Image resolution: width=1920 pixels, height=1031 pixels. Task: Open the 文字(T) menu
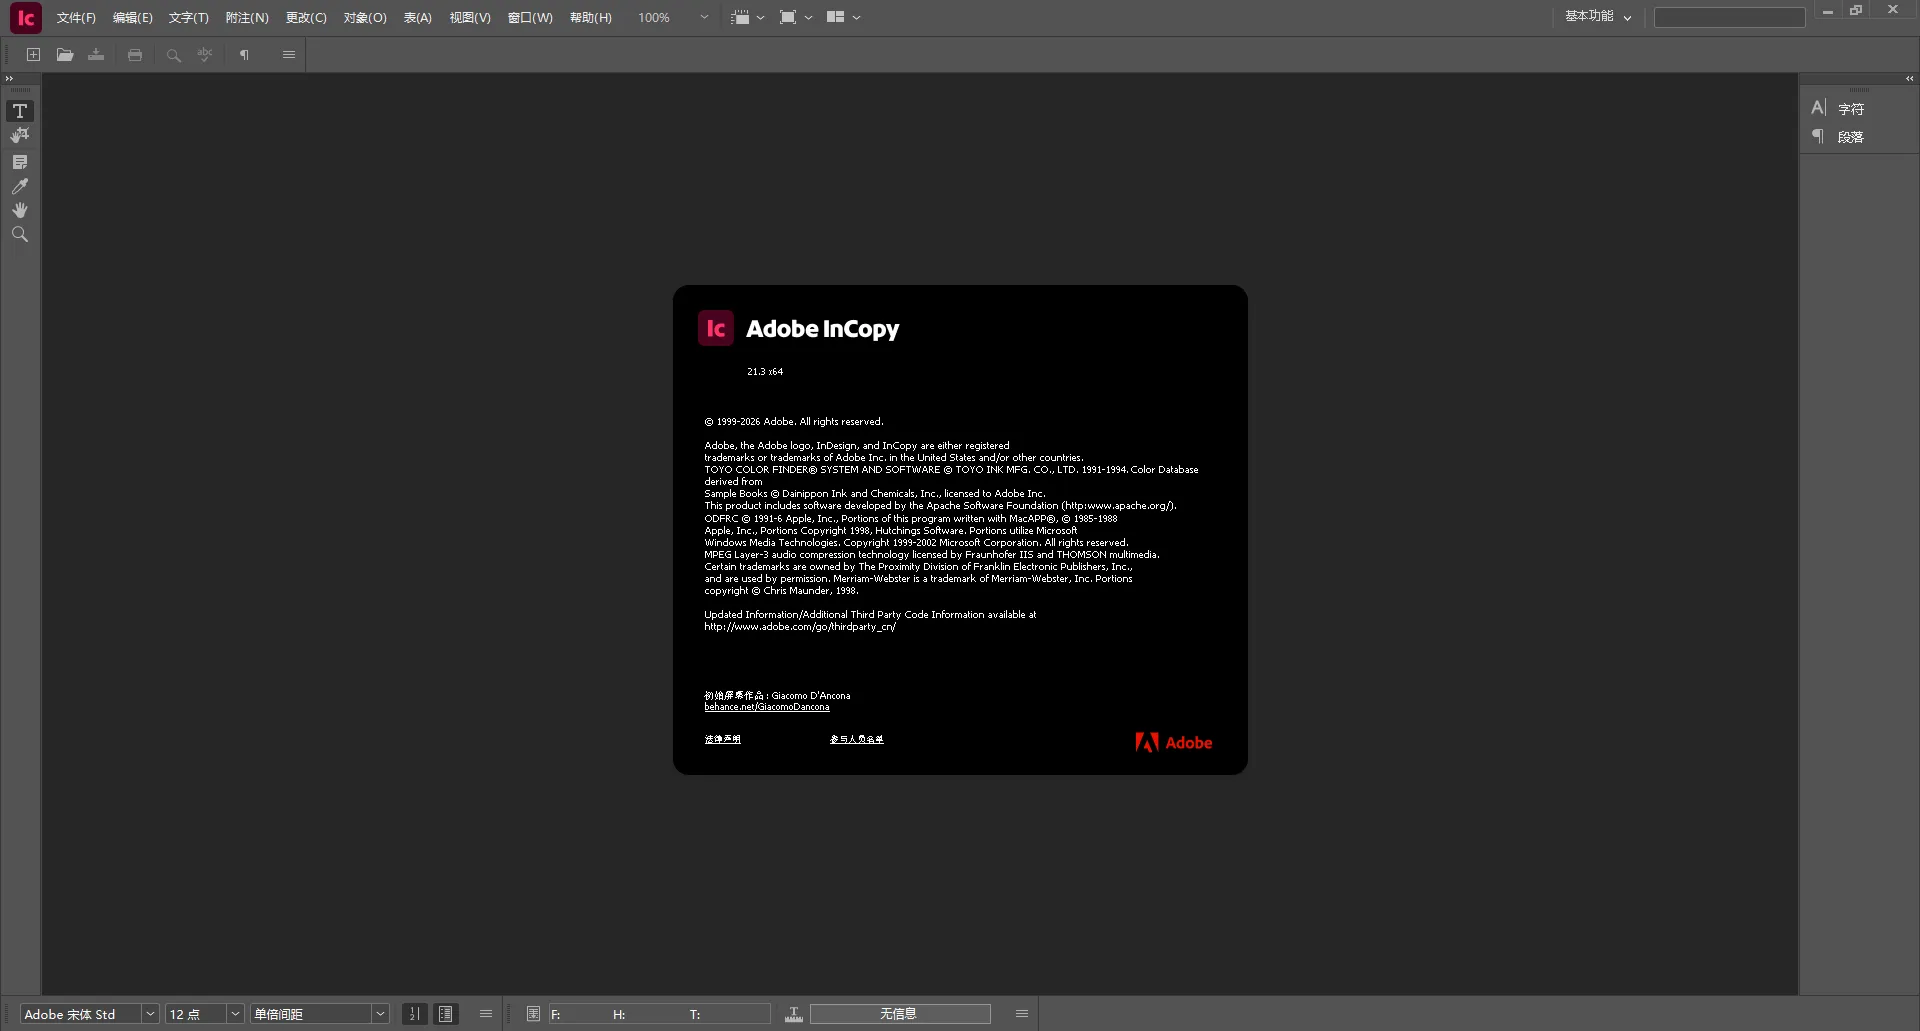(x=189, y=18)
